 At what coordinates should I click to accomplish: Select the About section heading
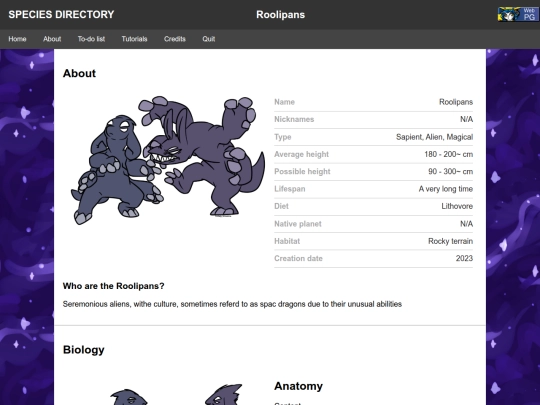pyautogui.click(x=79, y=73)
